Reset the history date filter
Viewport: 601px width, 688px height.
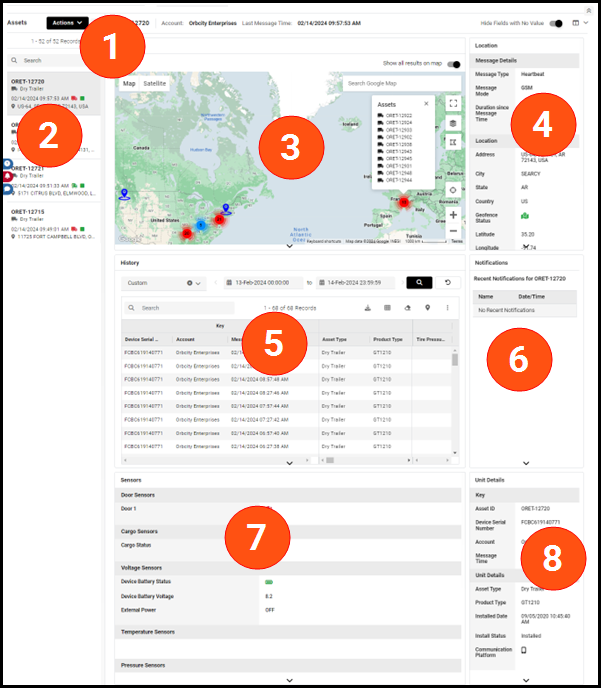[449, 283]
